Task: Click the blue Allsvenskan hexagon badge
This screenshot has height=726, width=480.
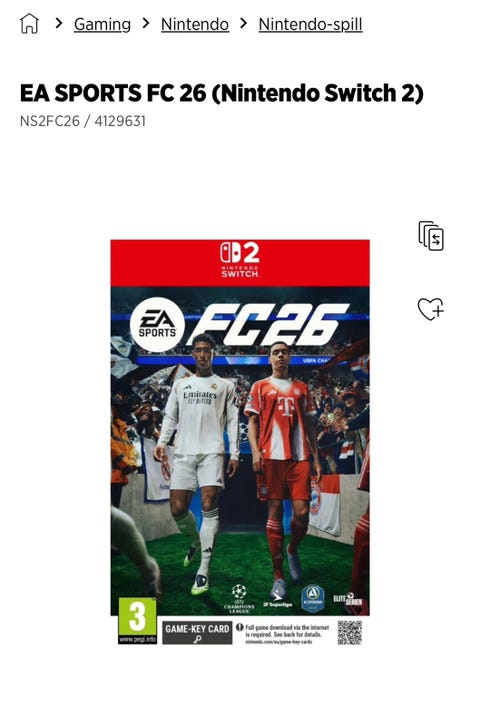Action: pos(312,598)
